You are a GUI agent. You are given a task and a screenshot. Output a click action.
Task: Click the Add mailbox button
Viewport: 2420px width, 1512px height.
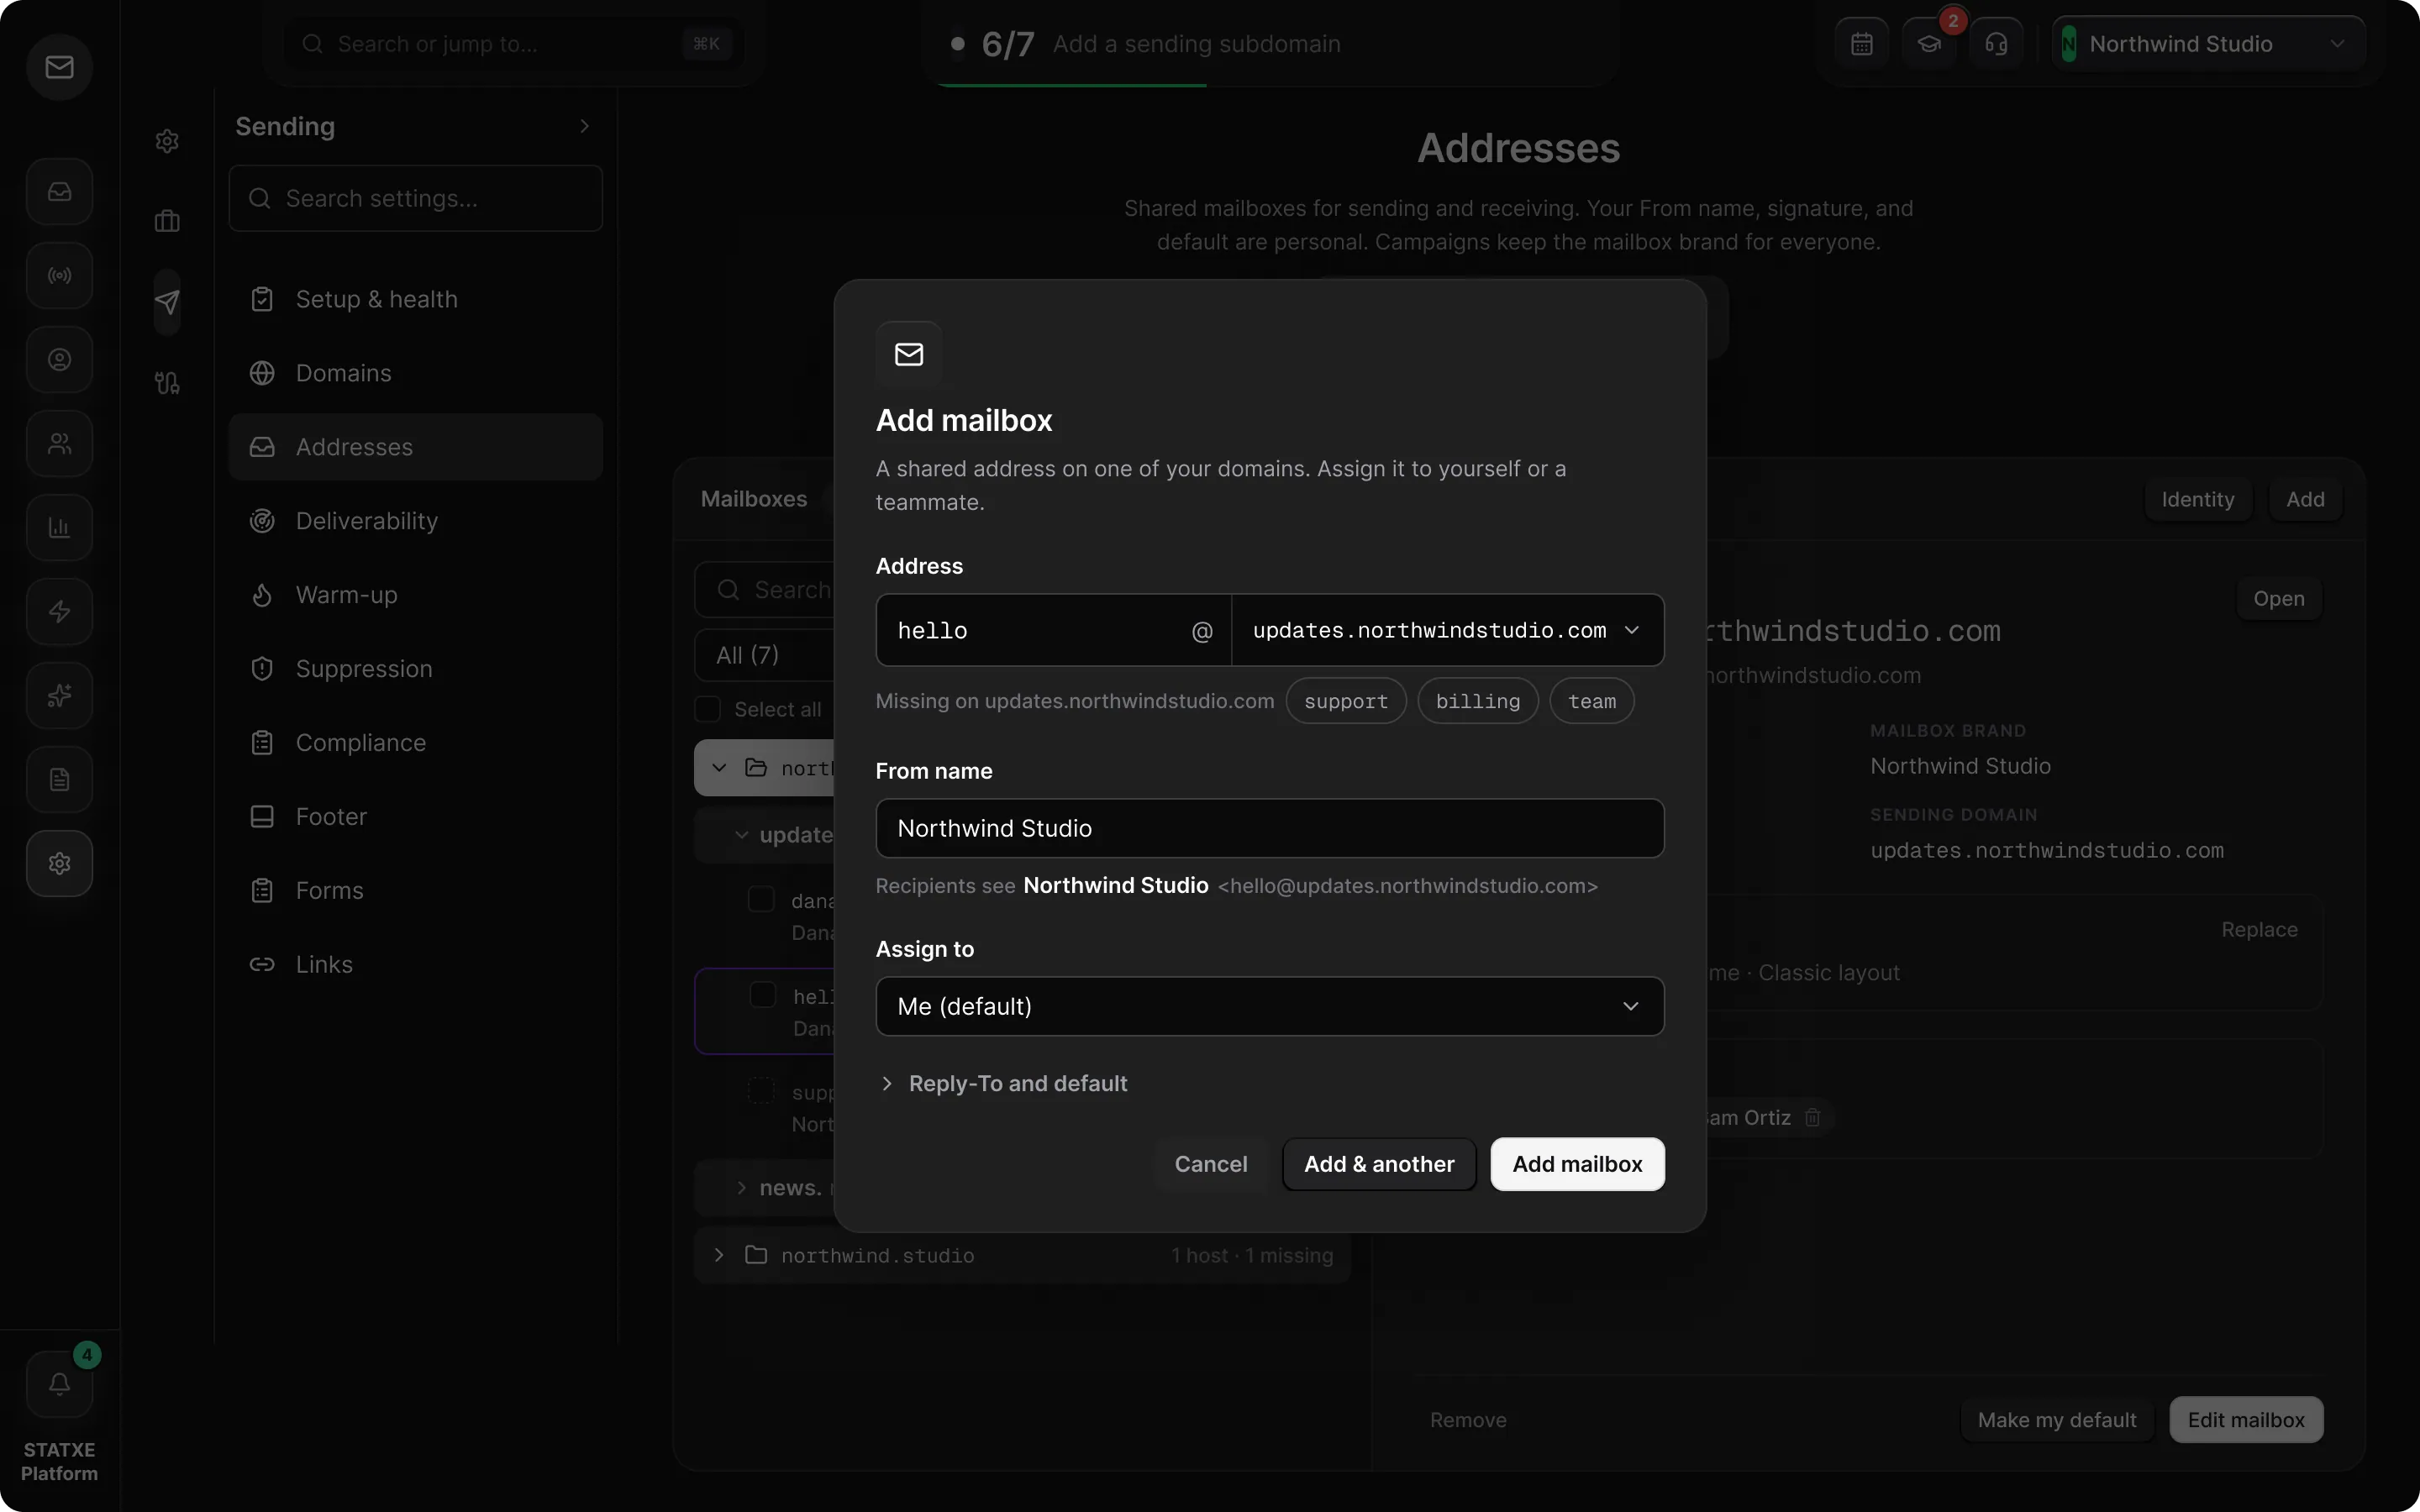coord(1577,1164)
